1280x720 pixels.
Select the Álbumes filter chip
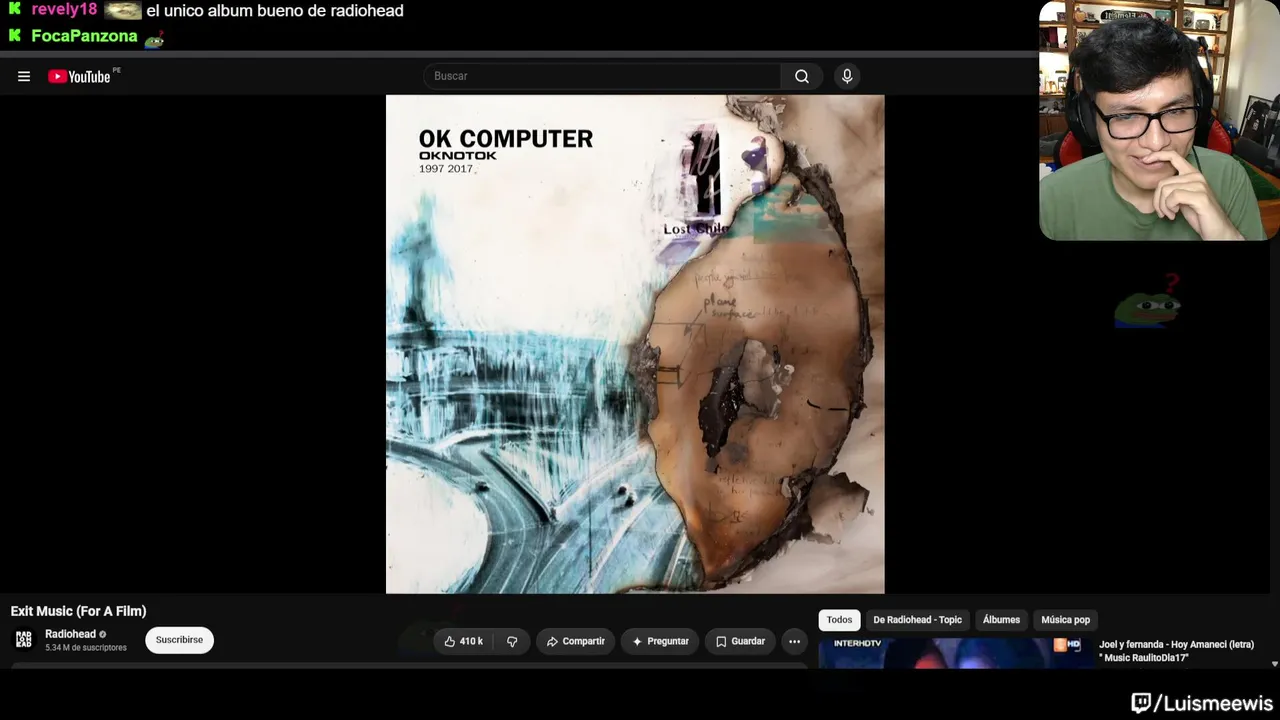pyautogui.click(x=1001, y=620)
